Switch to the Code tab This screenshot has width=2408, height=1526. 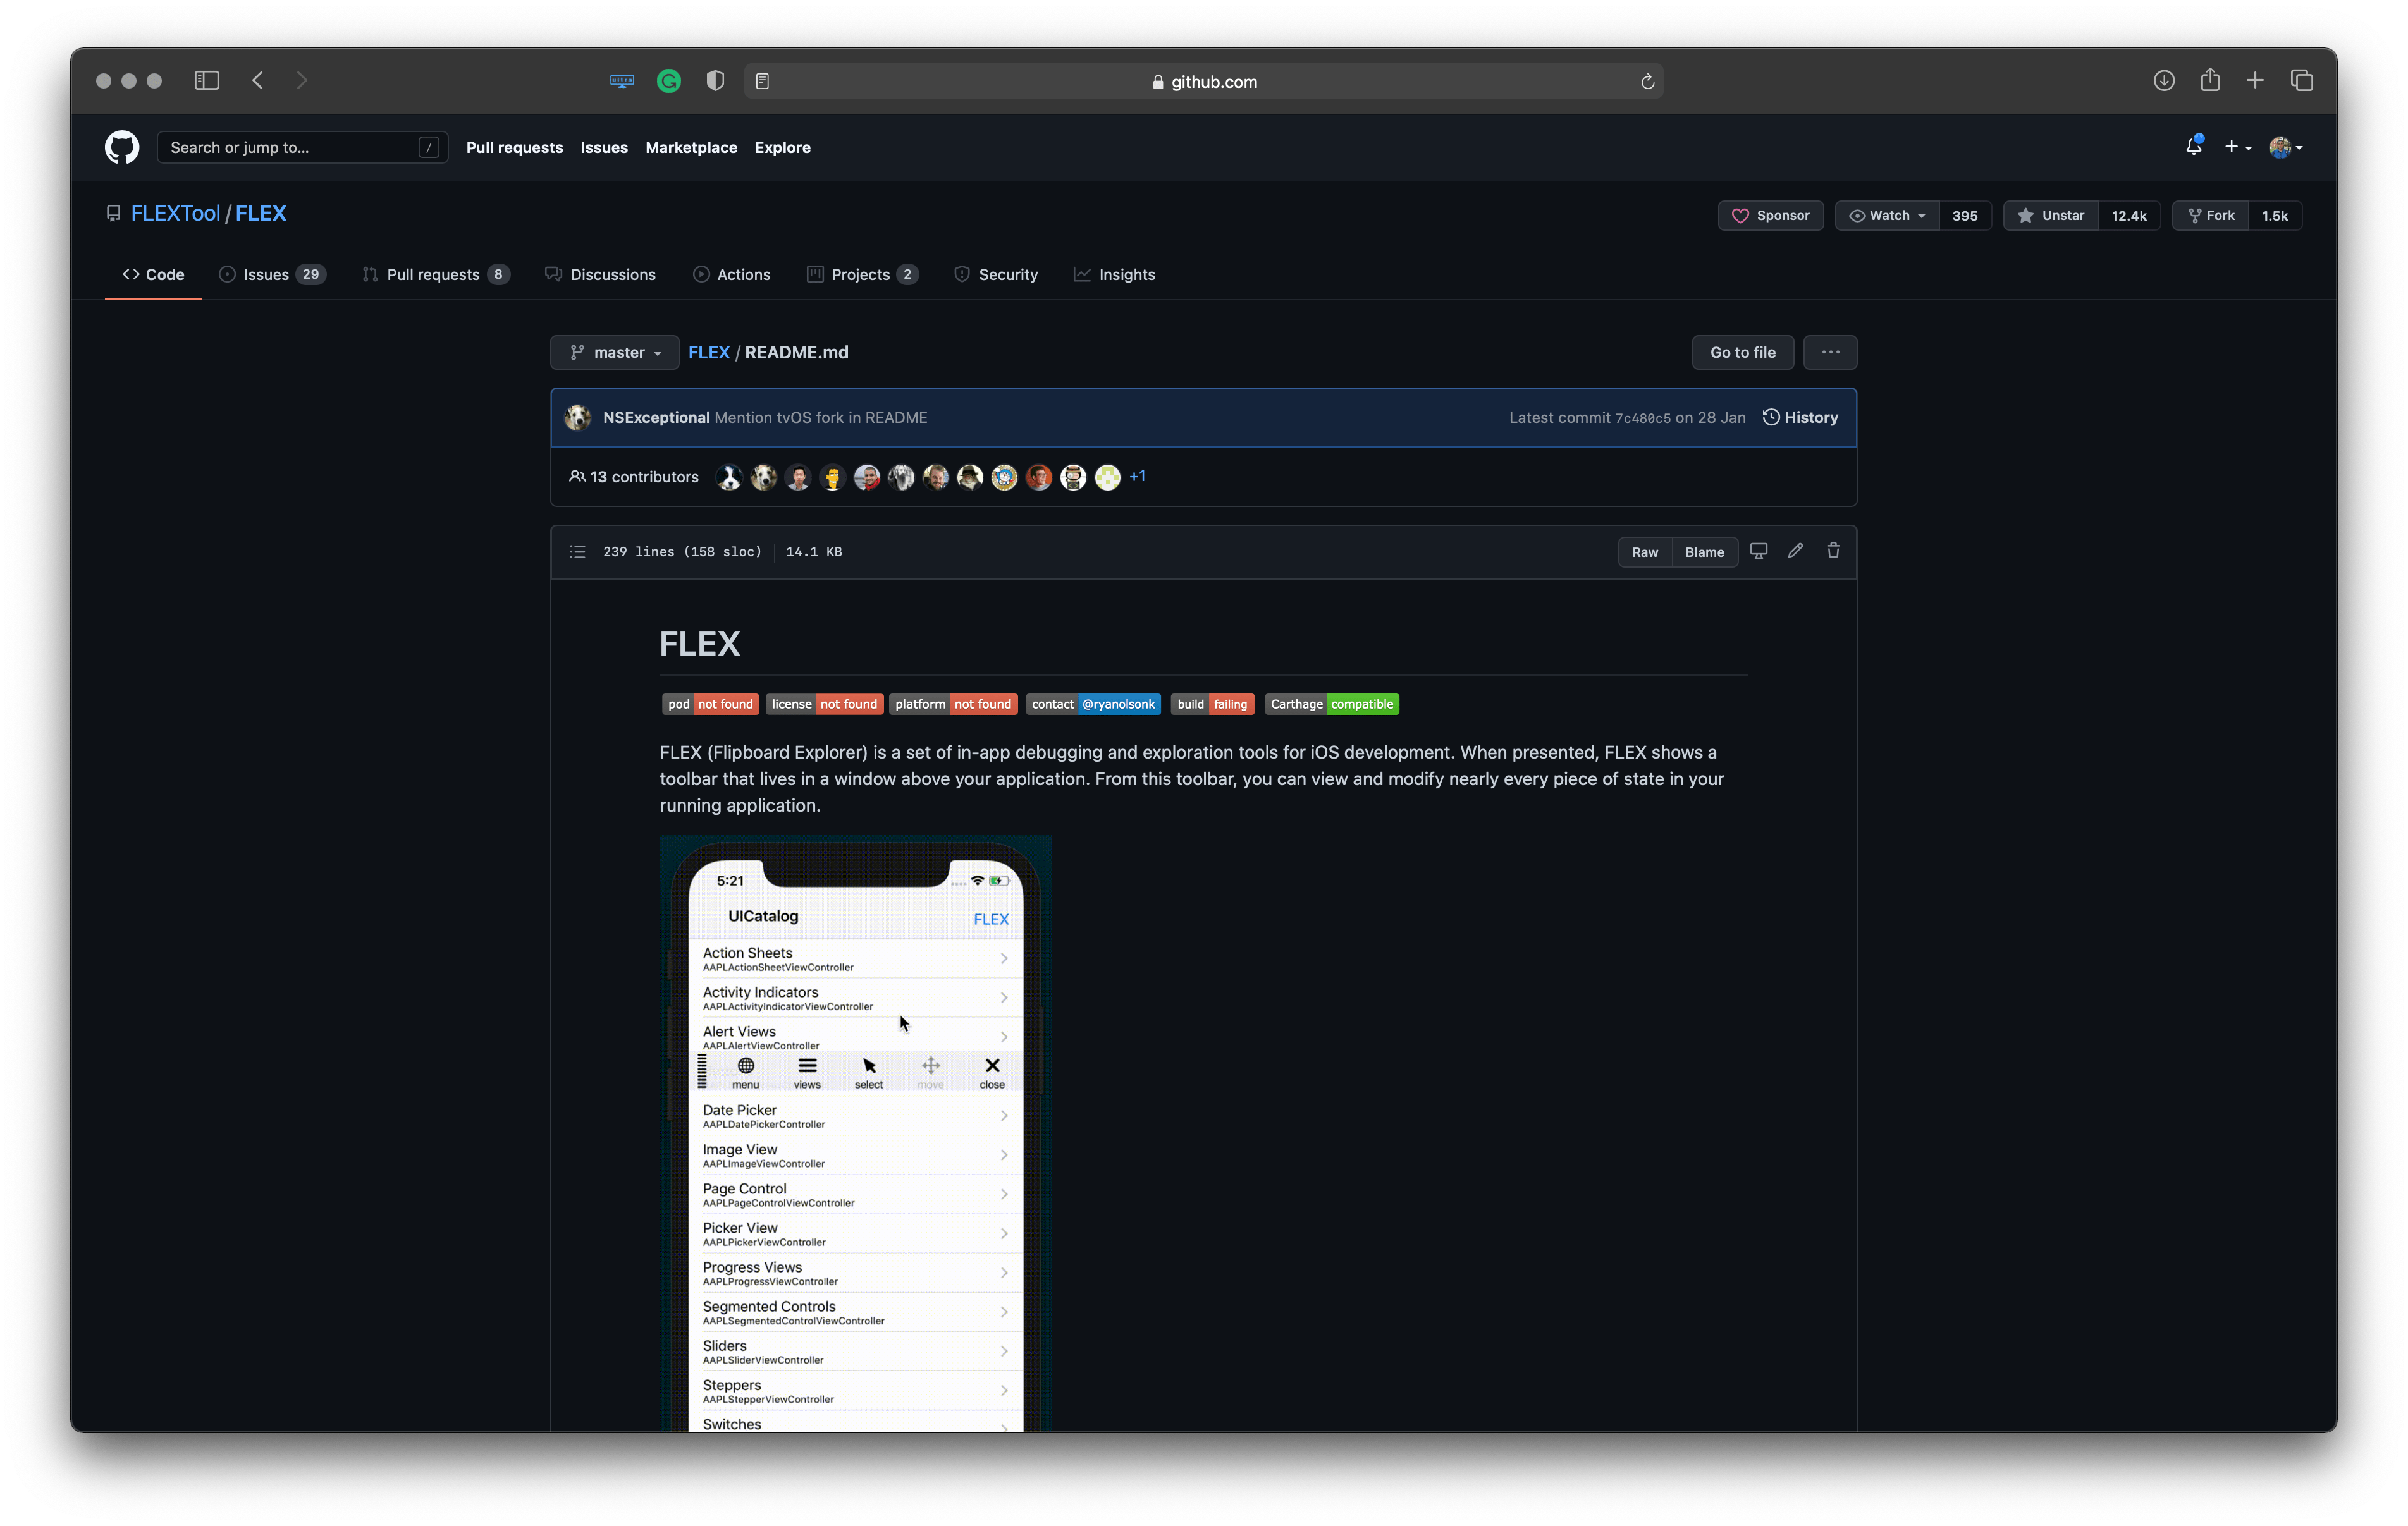pos(153,274)
